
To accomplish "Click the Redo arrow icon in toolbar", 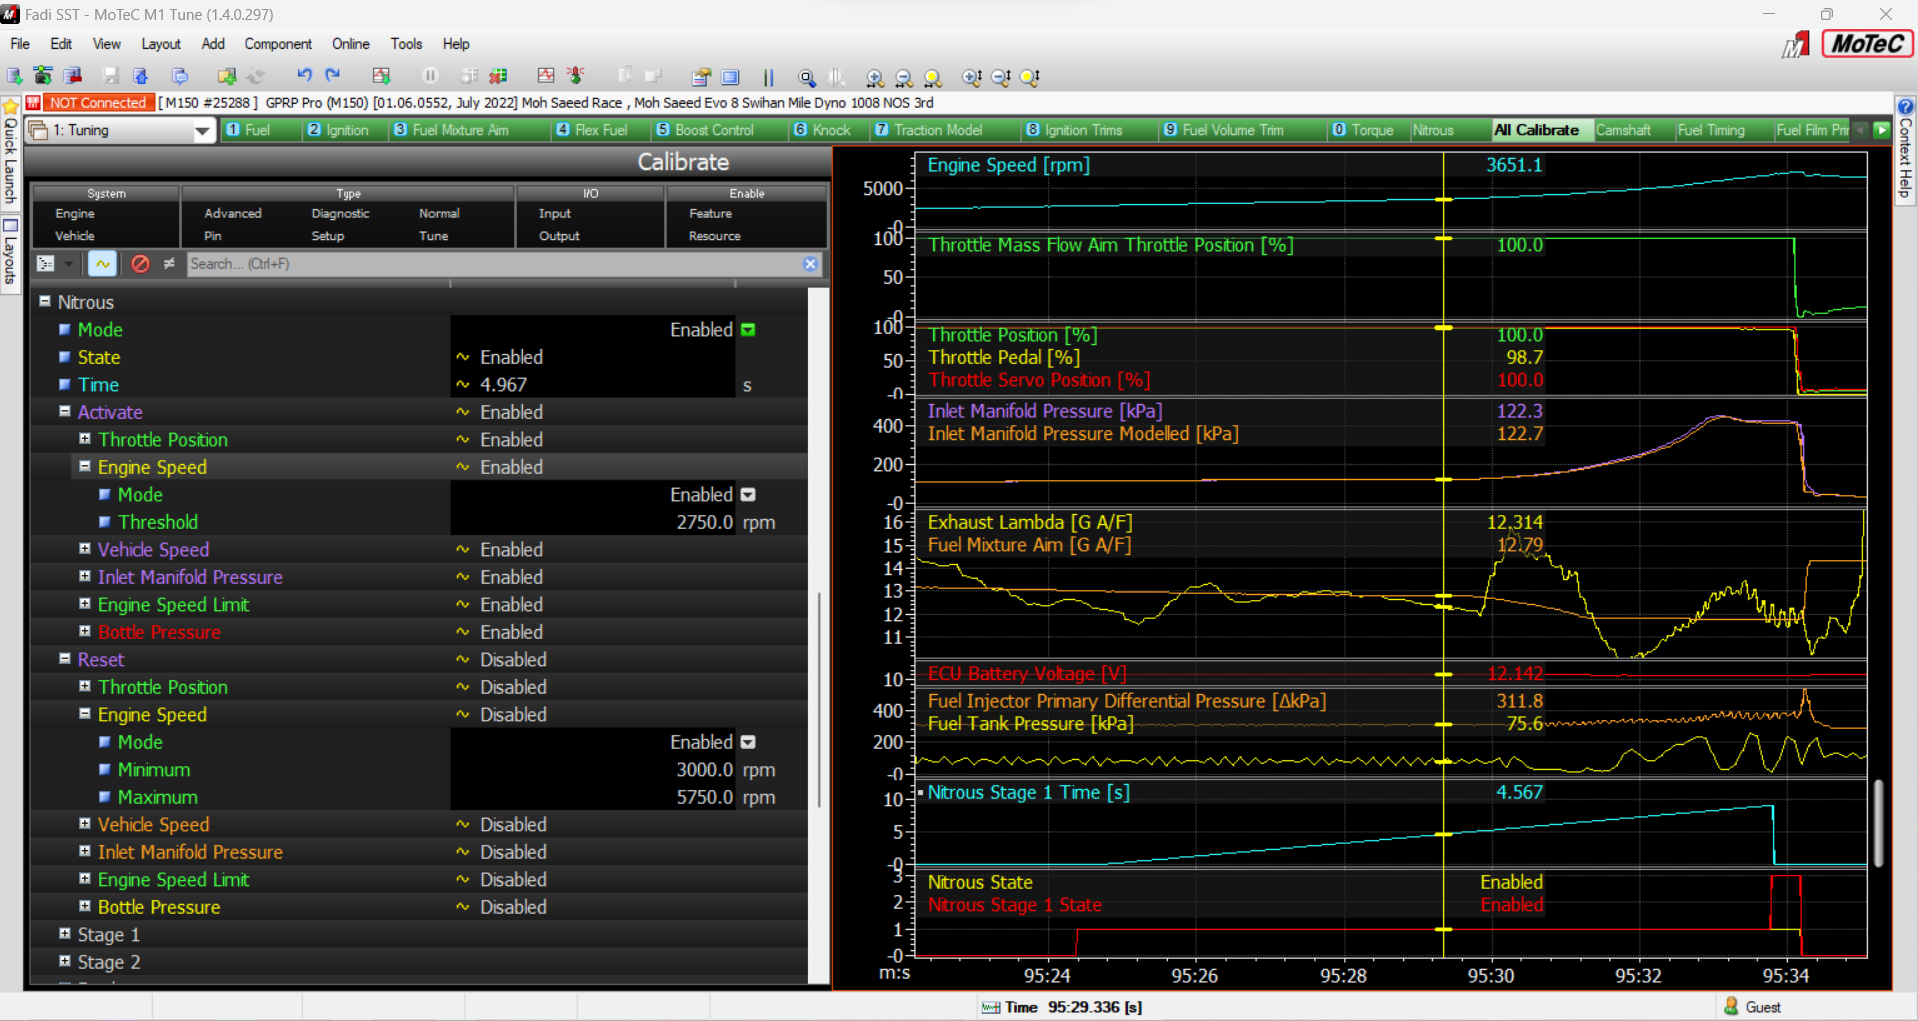I will tap(333, 76).
